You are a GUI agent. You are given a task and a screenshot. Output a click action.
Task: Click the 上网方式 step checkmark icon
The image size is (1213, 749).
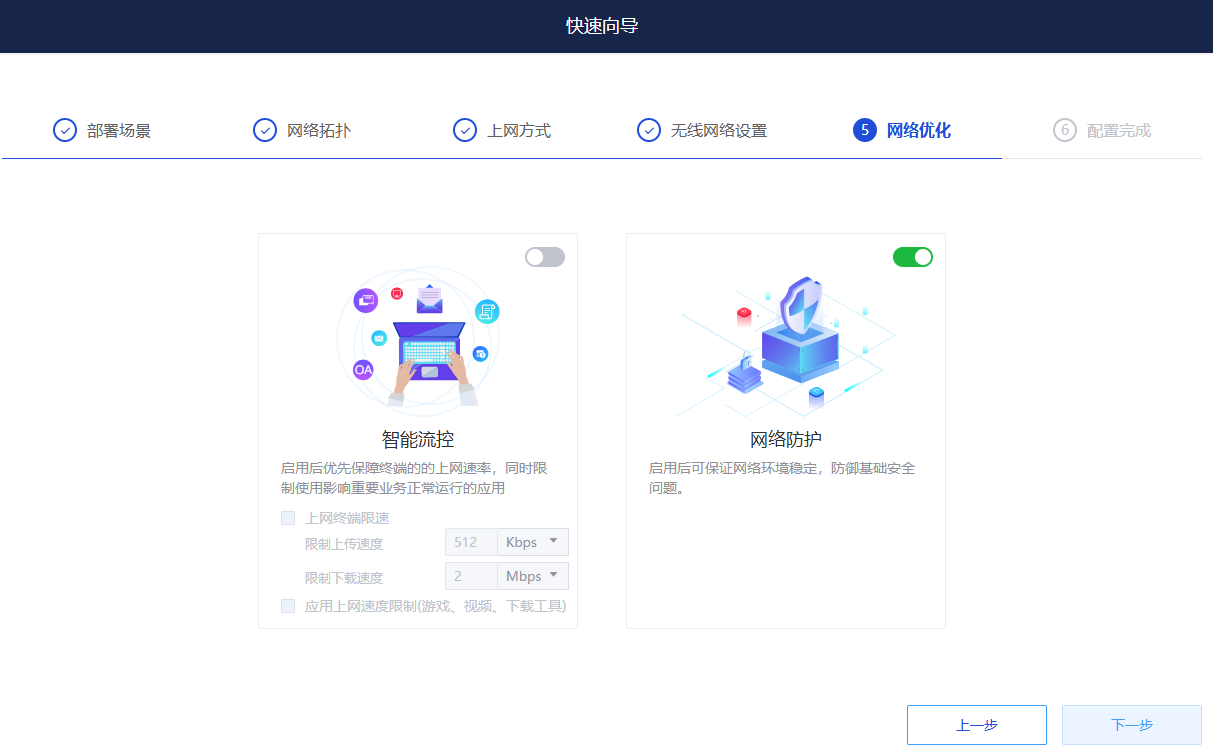point(465,130)
